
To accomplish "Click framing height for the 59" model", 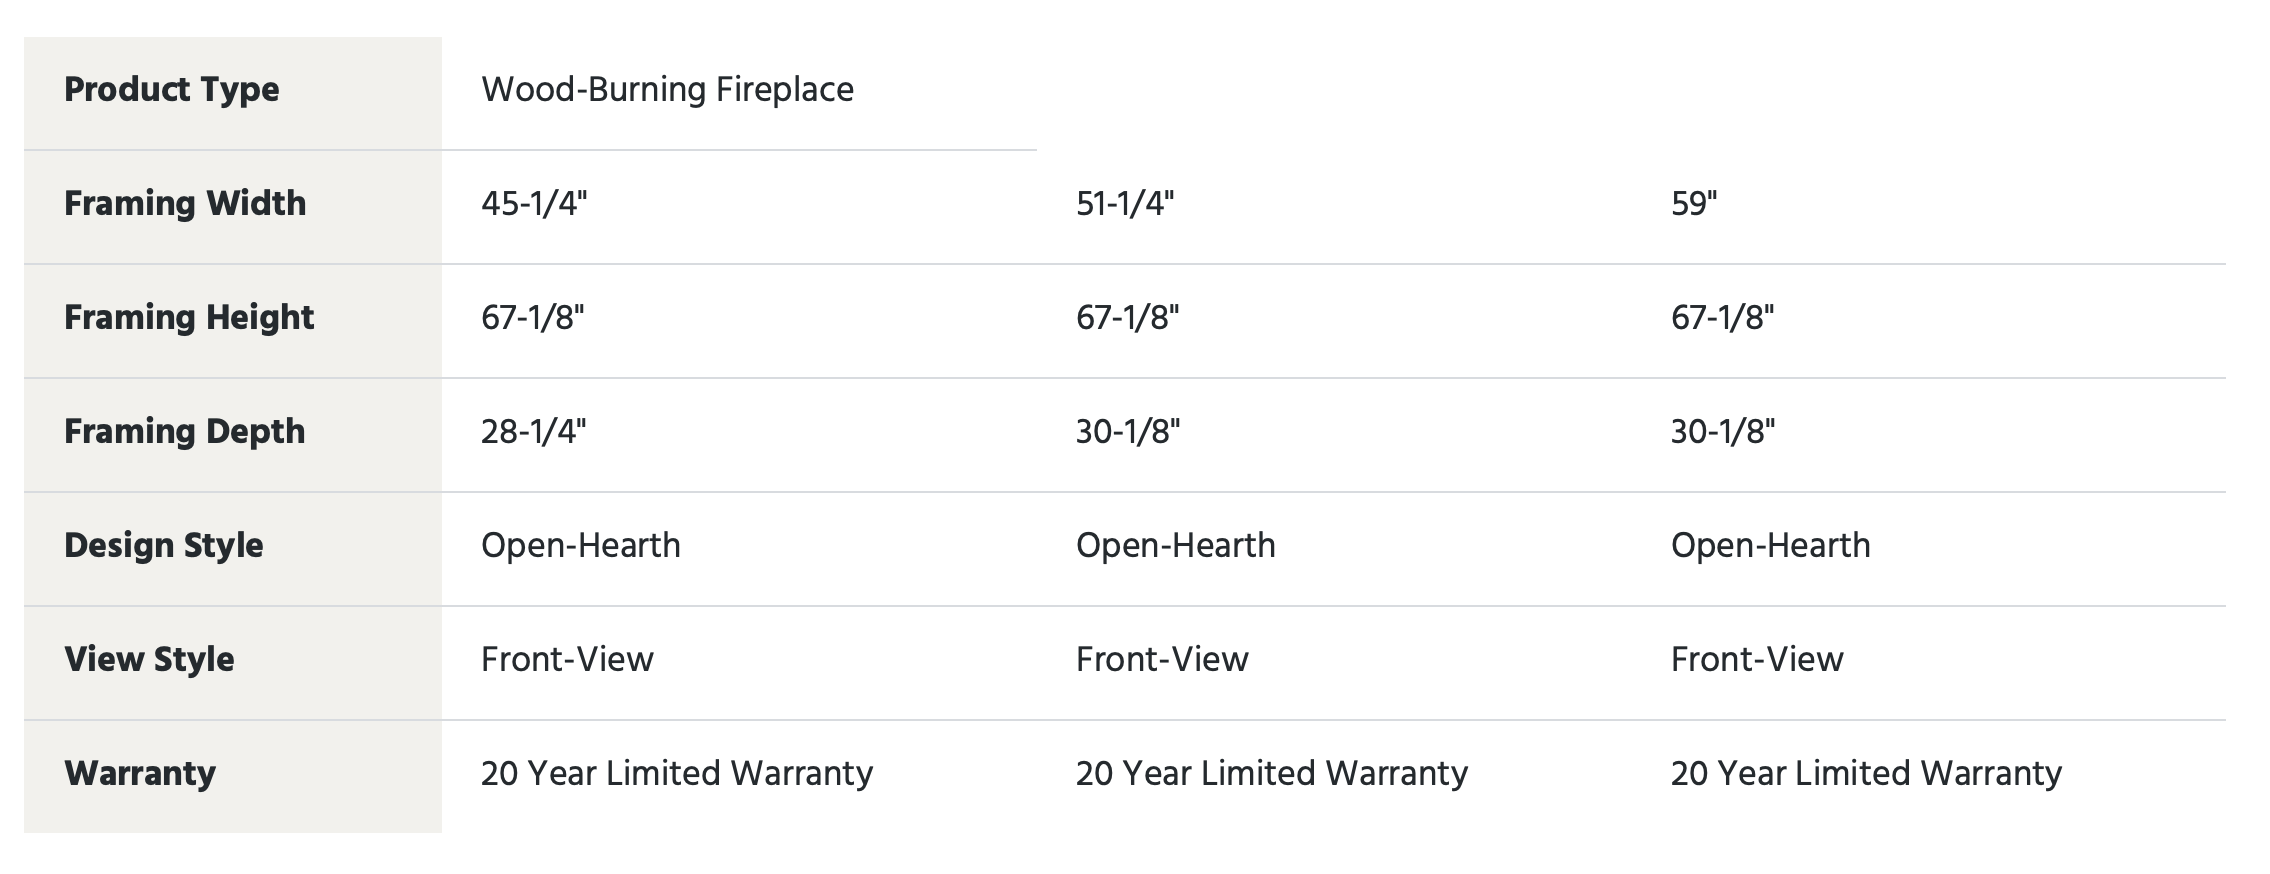I will click(x=1722, y=318).
